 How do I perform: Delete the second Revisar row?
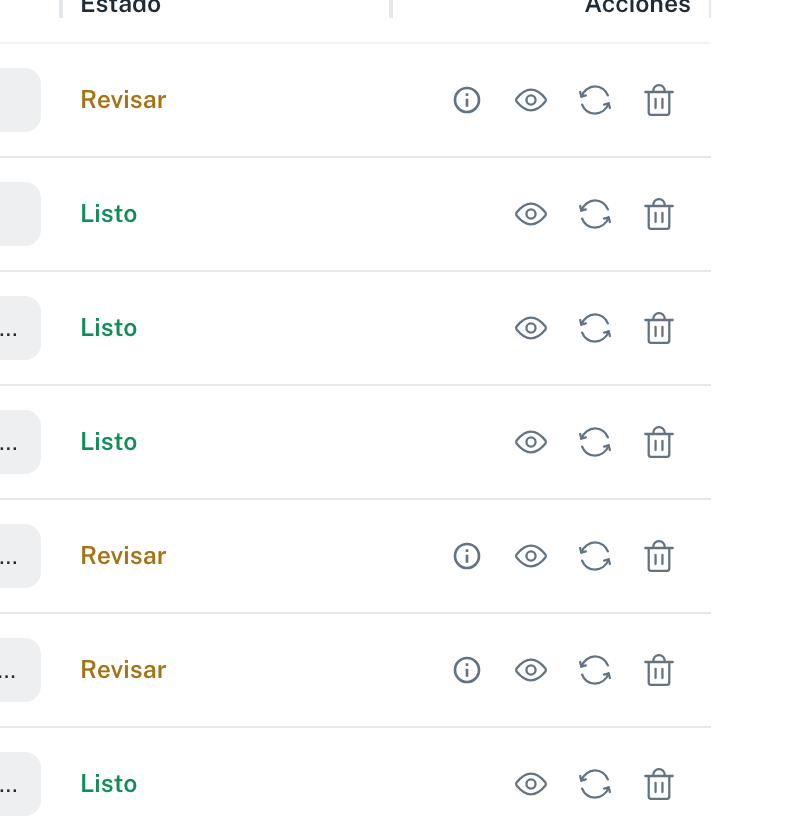click(x=659, y=556)
